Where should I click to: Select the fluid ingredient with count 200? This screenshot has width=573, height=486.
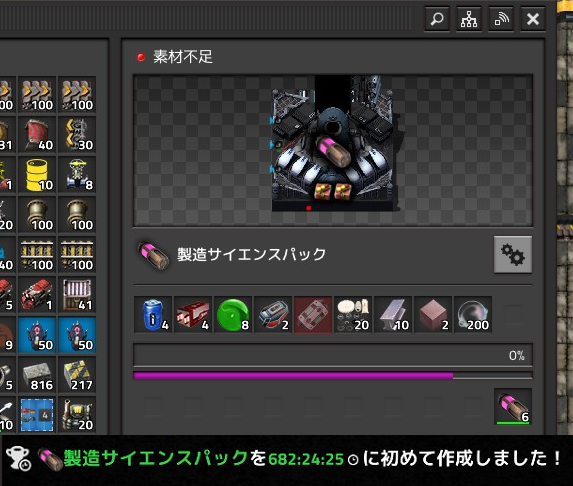coord(473,315)
